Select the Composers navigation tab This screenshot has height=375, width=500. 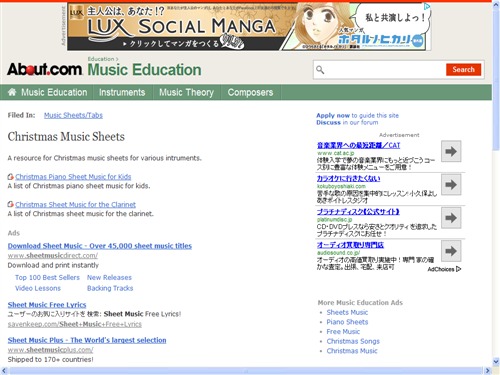click(x=250, y=92)
